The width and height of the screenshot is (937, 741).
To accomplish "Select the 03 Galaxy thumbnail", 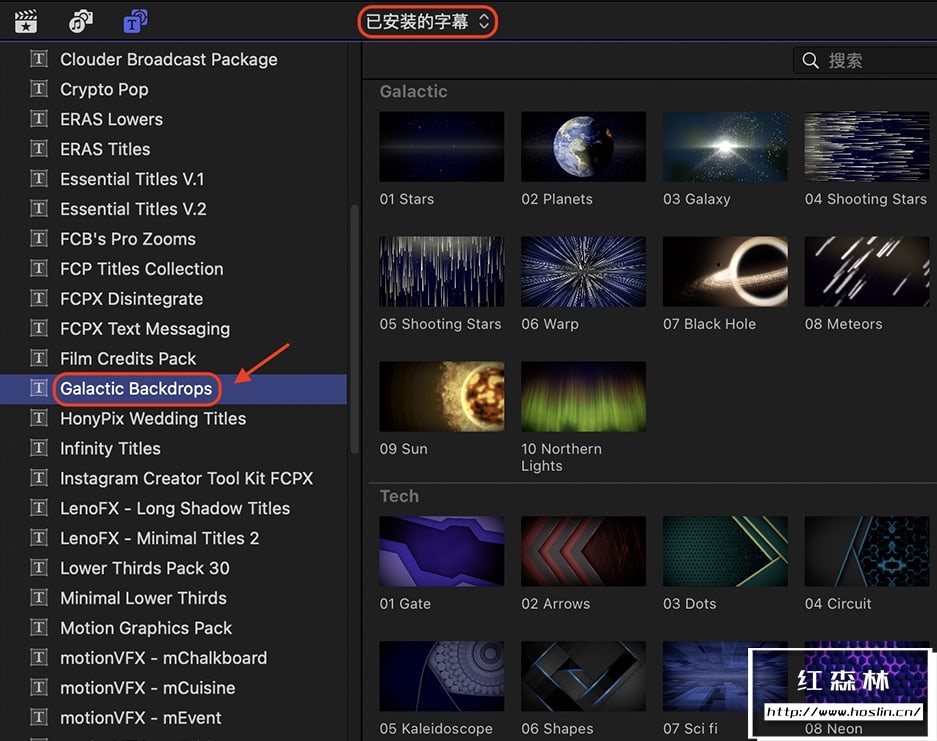I will [x=725, y=146].
